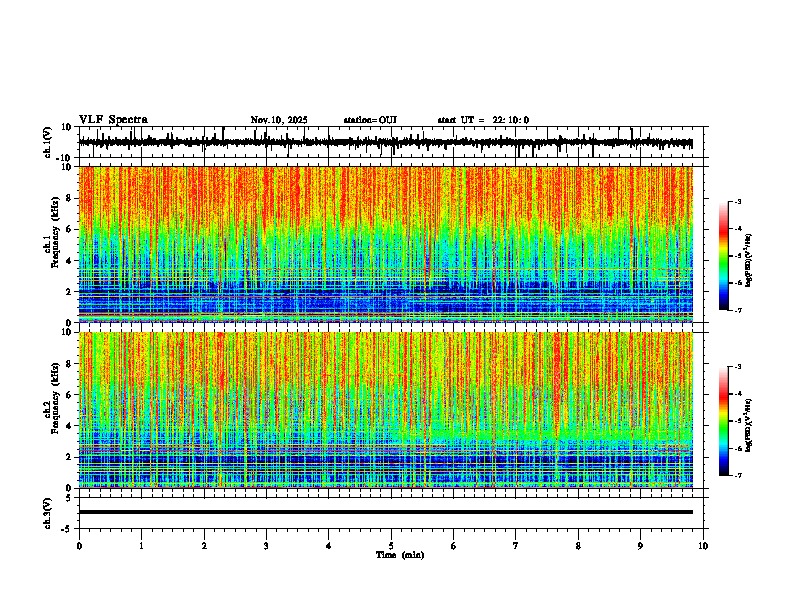Click the "ch.1(V)" waveform axis label
Image resolution: width=792 pixels, height=612 pixels.
[47, 142]
